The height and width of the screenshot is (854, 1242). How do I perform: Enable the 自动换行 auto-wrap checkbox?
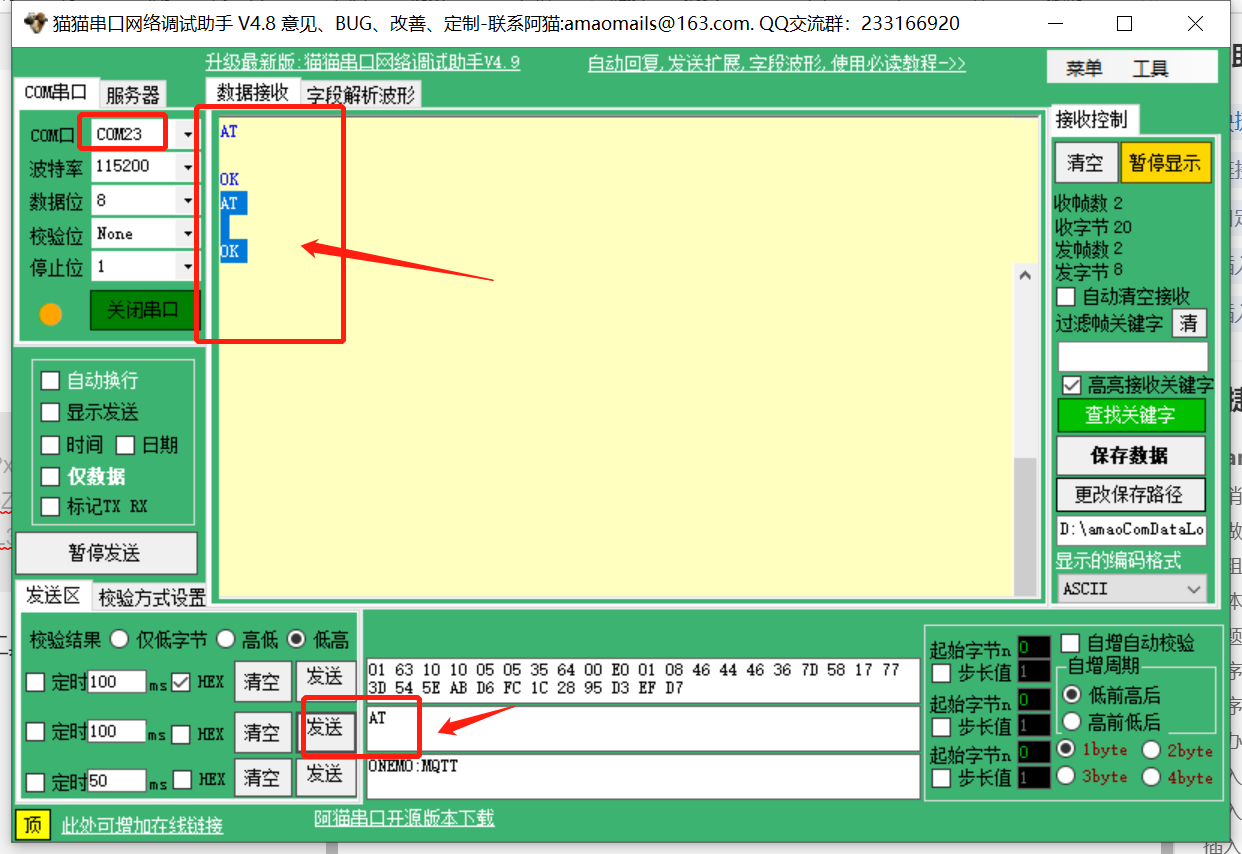[x=50, y=381]
